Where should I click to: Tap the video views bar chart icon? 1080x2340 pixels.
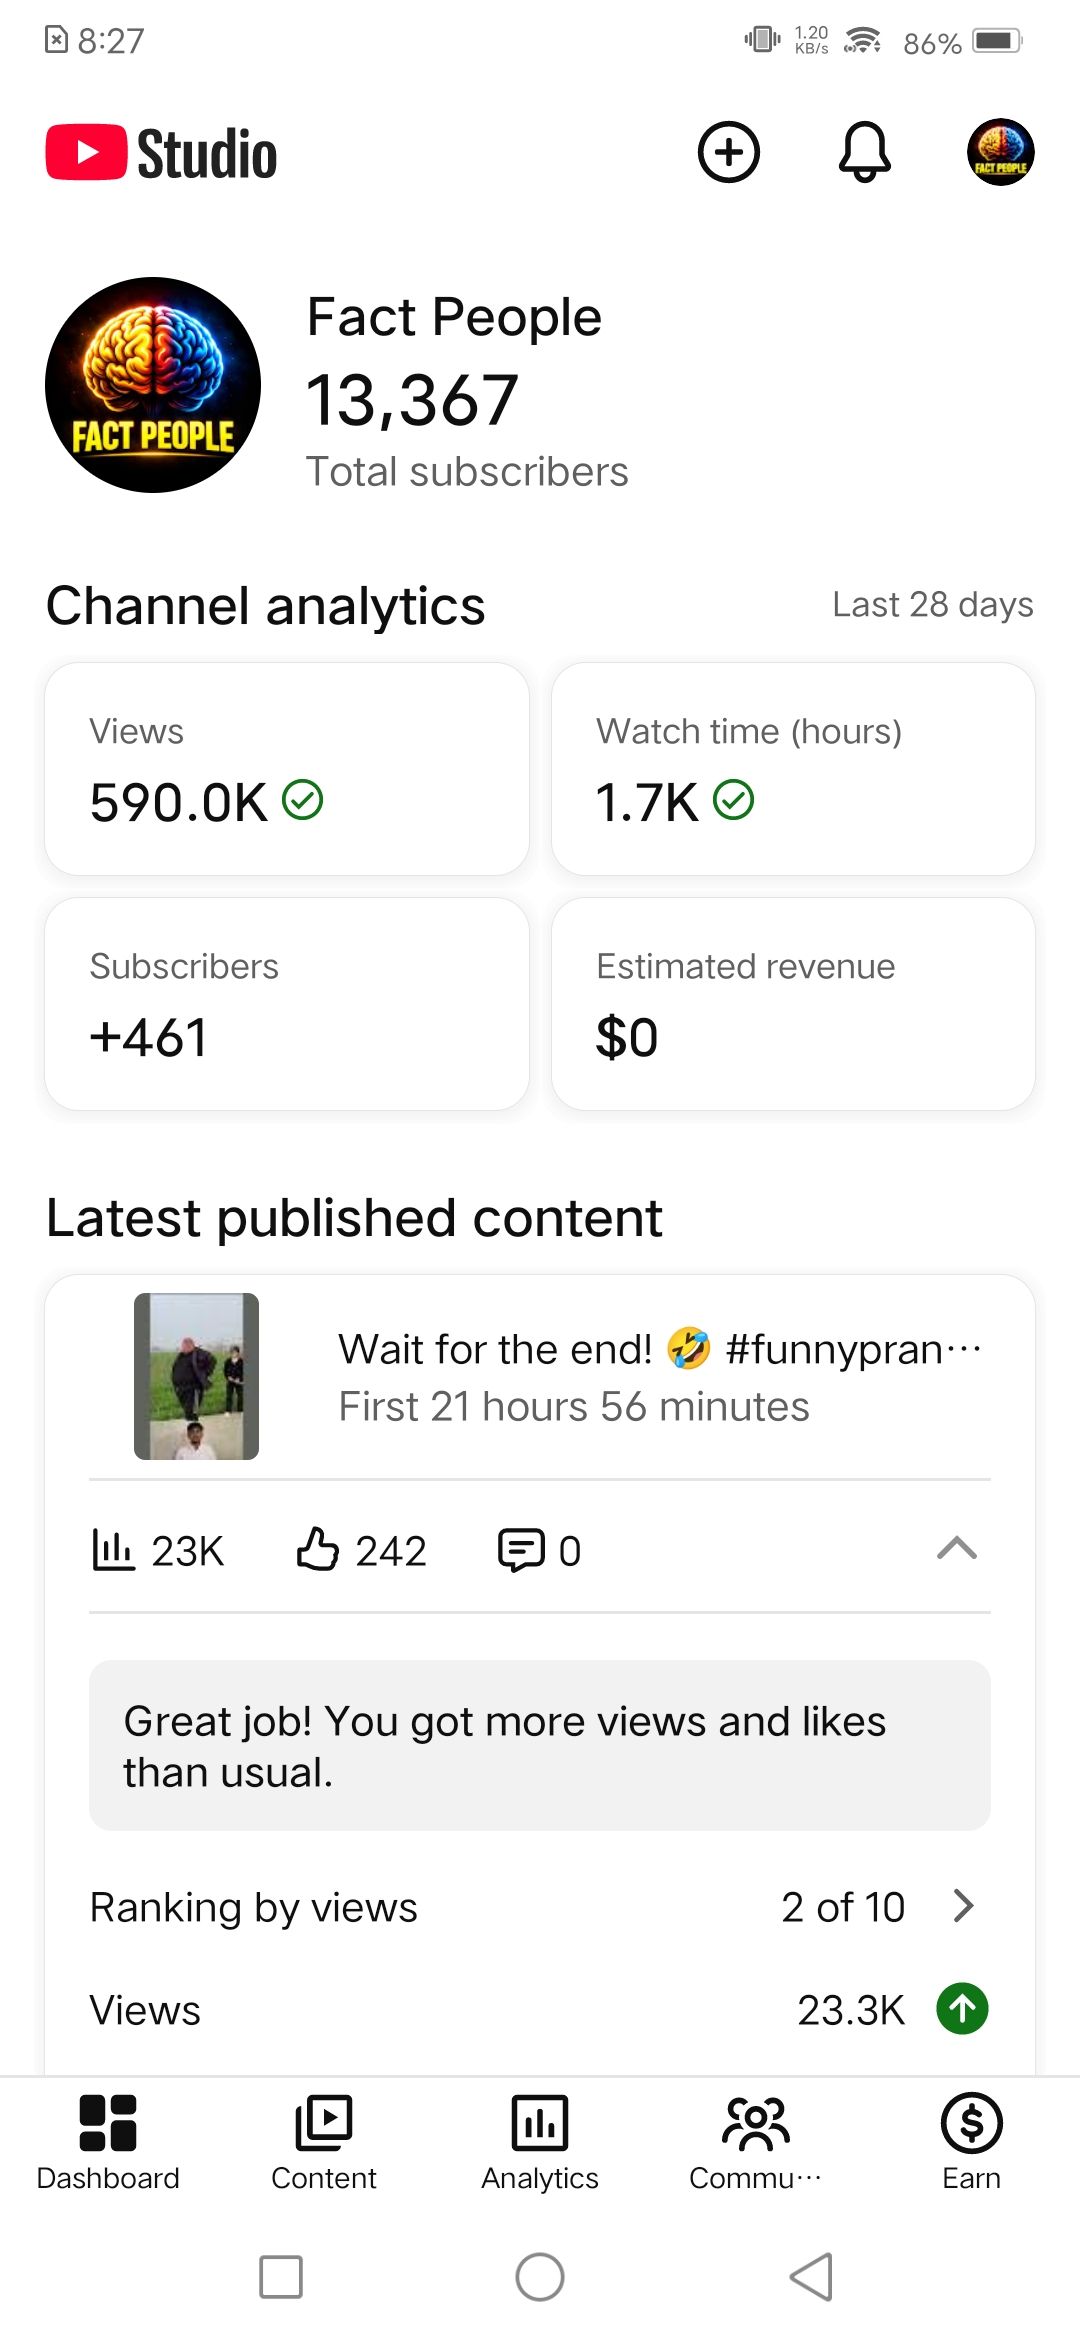point(113,1550)
